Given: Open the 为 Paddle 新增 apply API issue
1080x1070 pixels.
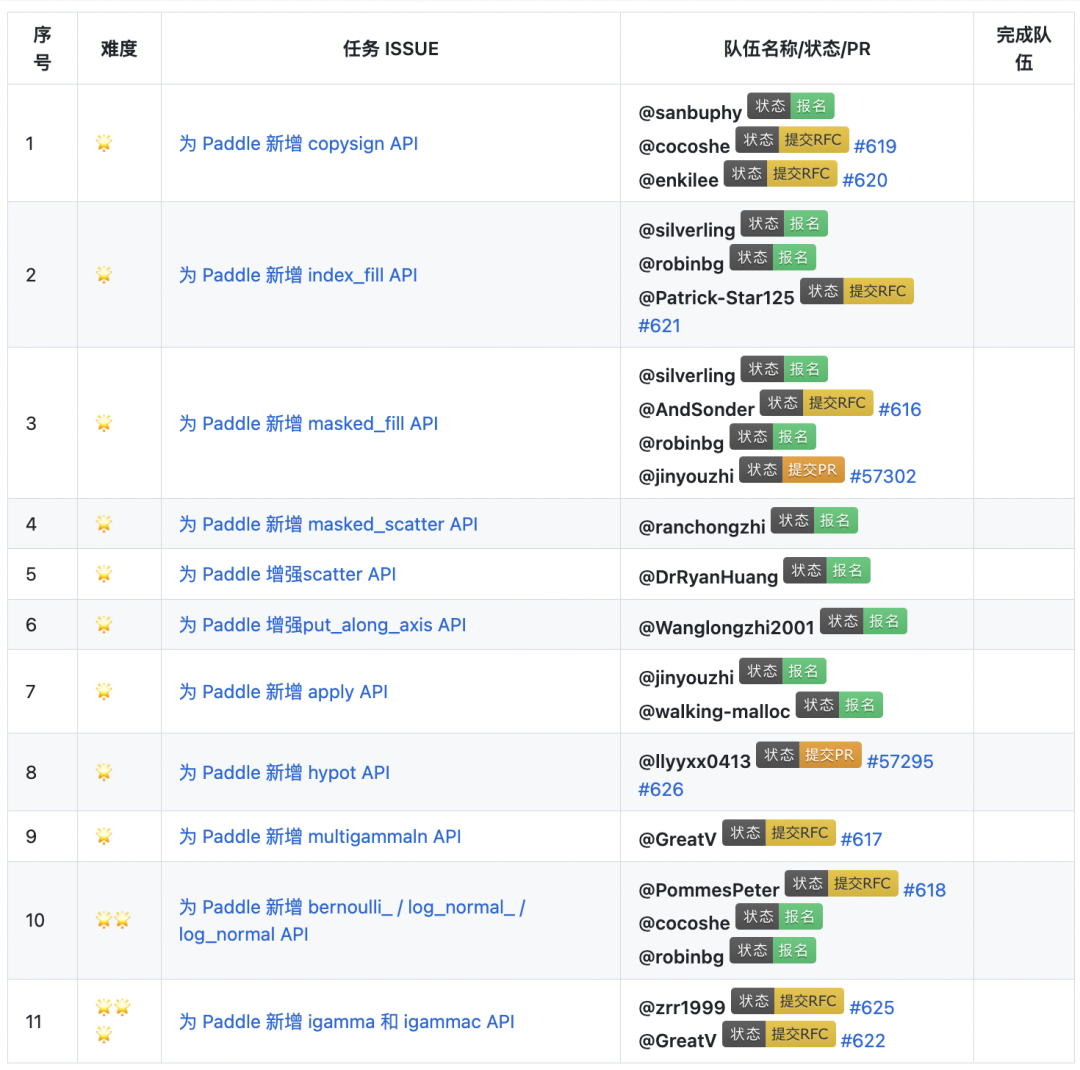Looking at the screenshot, I should pos(283,692).
